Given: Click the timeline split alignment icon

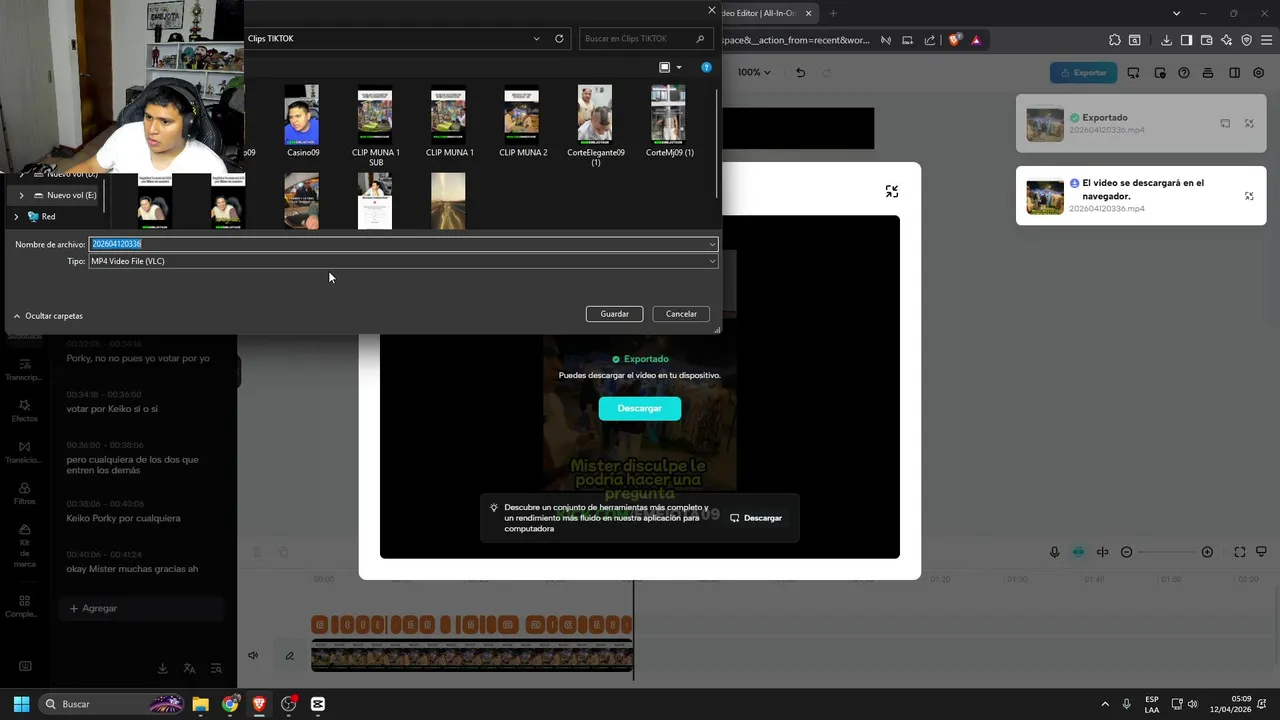Looking at the screenshot, I should point(1102,552).
